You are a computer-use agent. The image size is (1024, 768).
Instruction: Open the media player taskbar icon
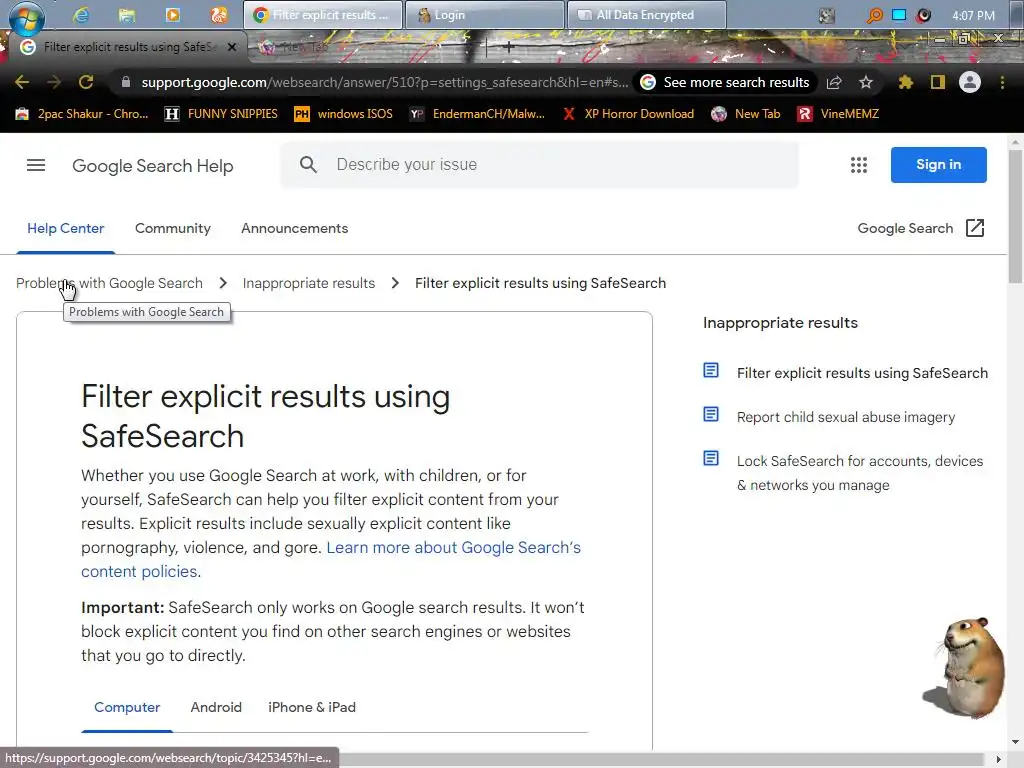point(172,15)
